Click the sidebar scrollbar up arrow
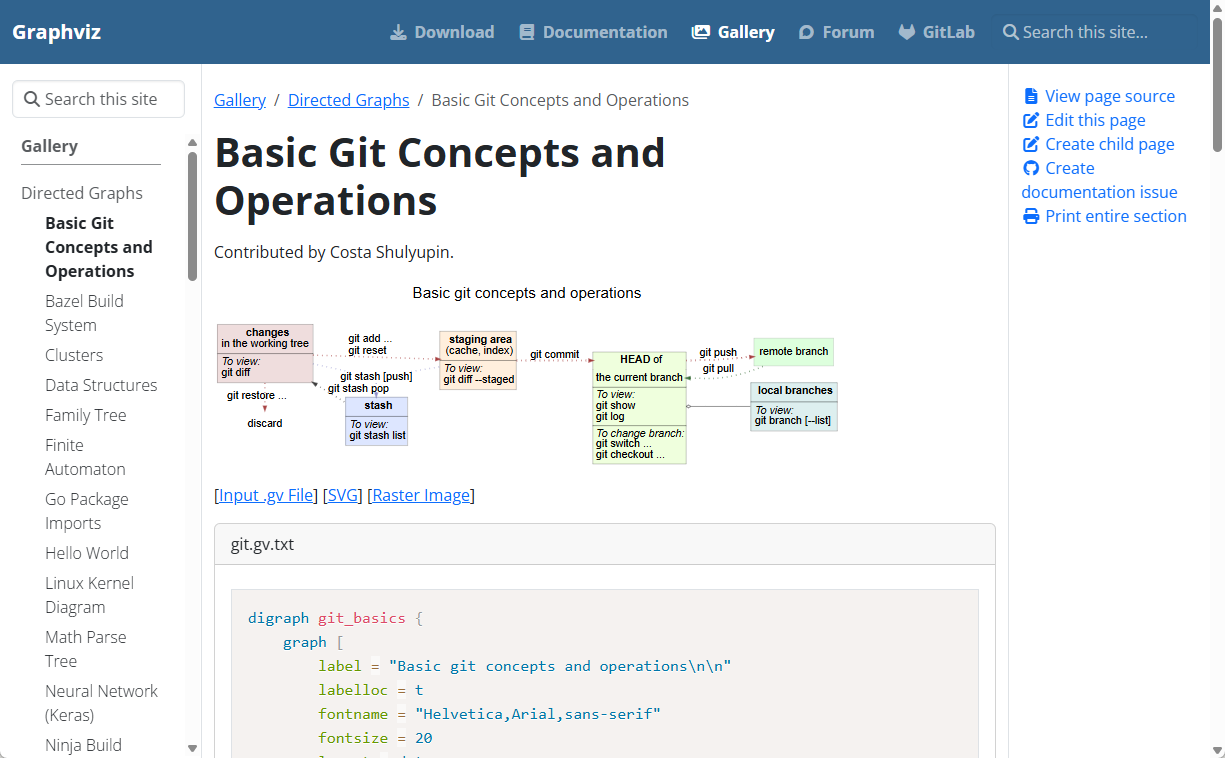Viewport: 1225px width, 758px height. point(193,143)
